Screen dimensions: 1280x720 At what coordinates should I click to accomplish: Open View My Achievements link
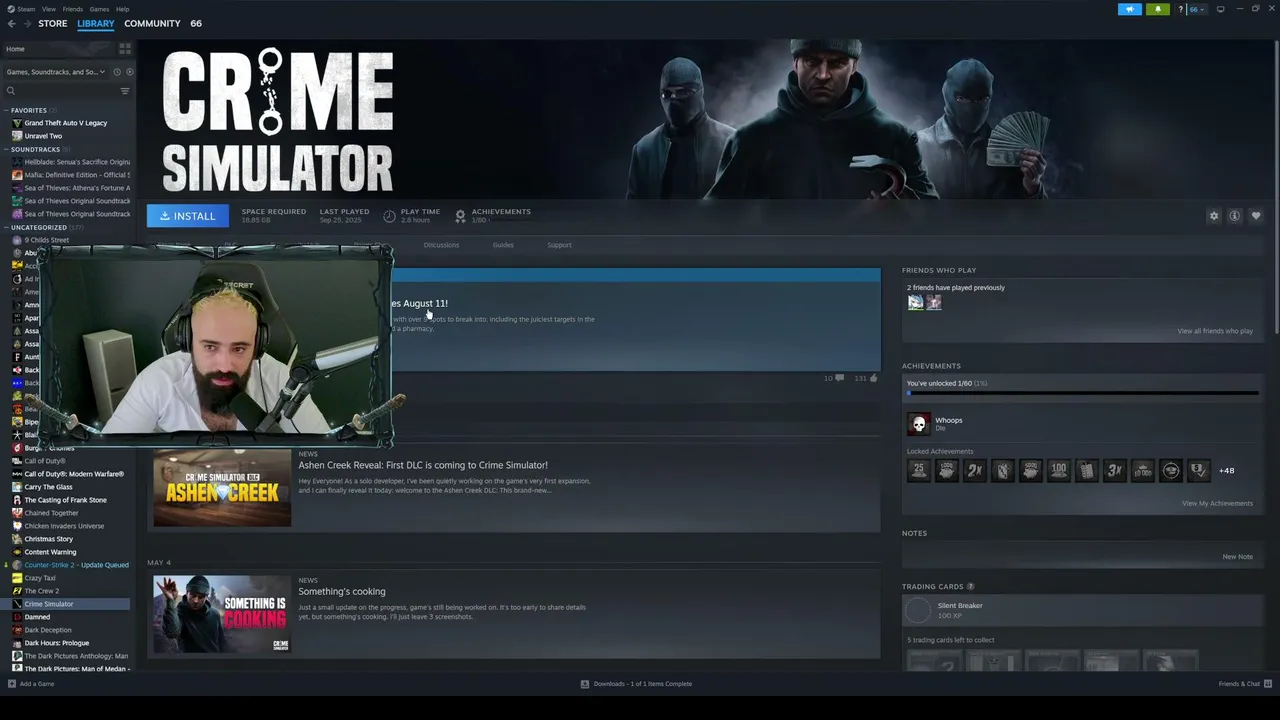click(1217, 503)
